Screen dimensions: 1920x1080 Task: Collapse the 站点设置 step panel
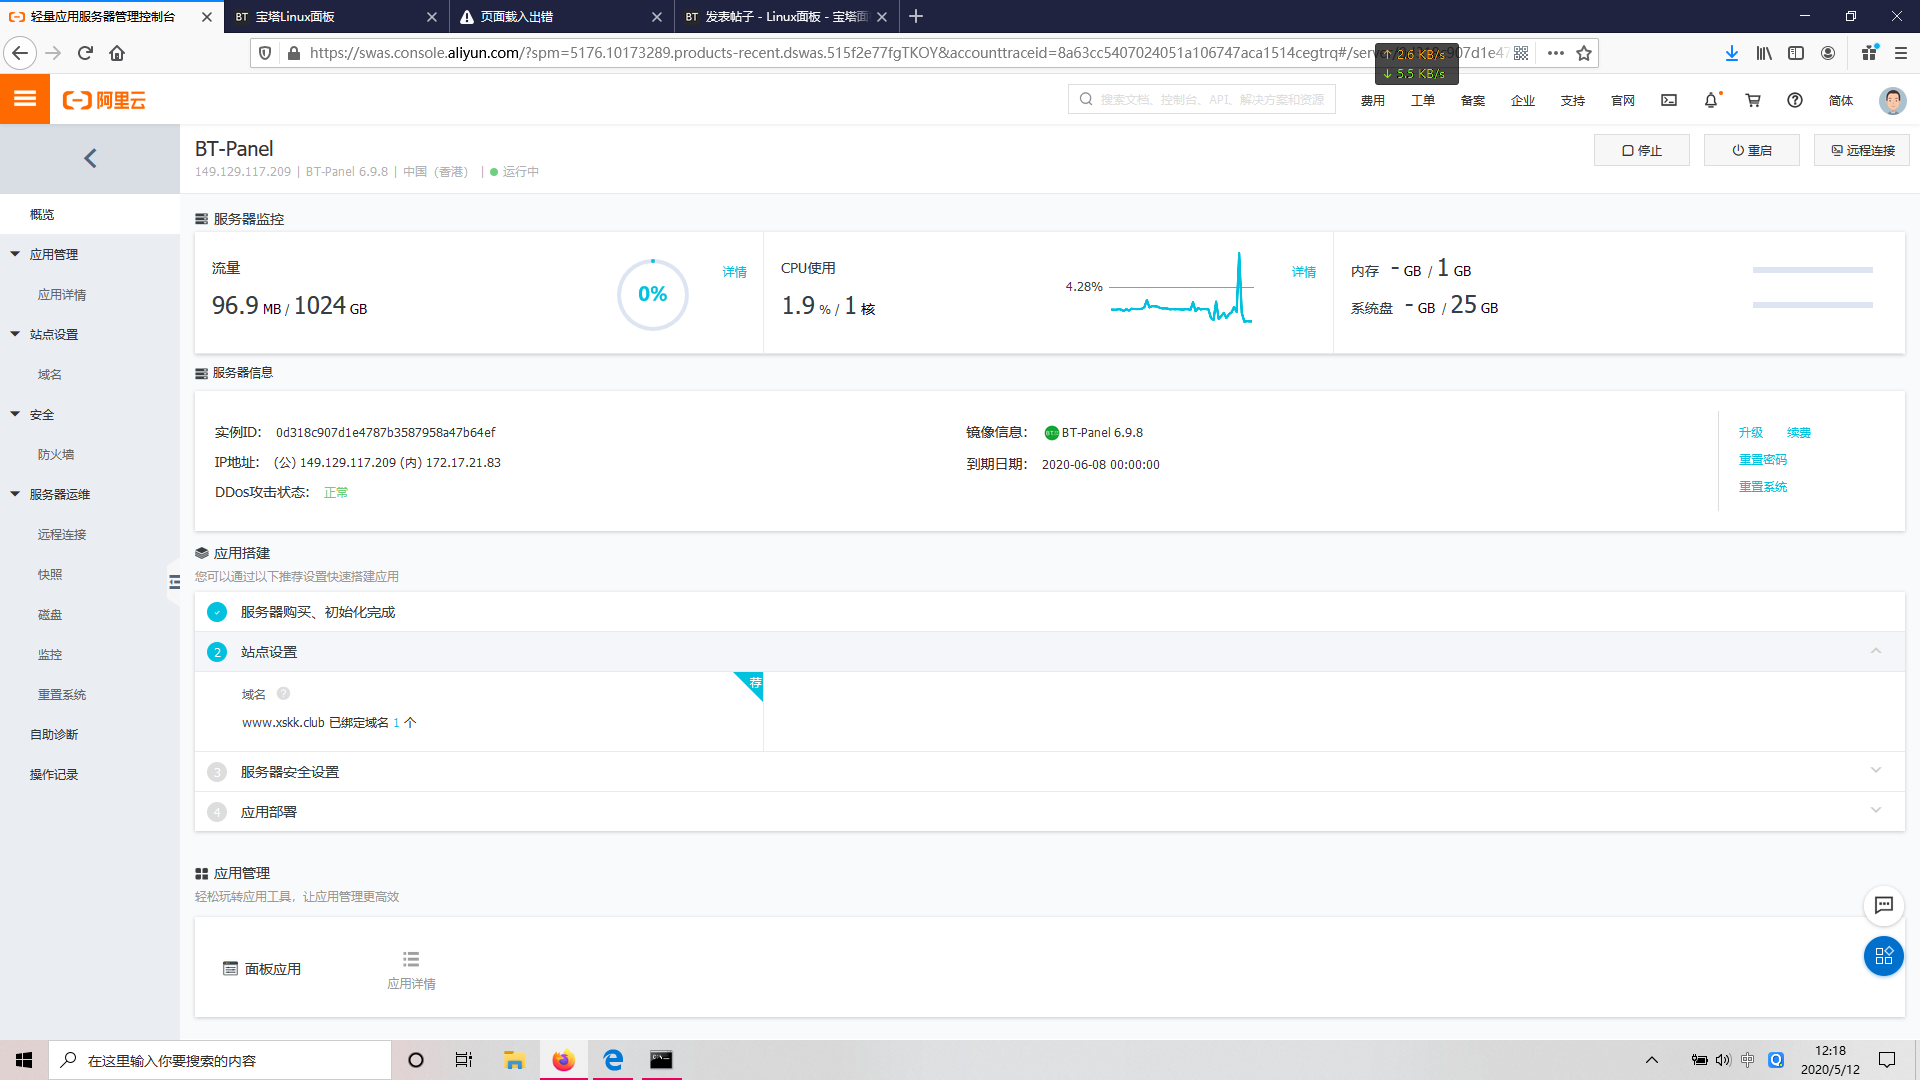(1876, 651)
